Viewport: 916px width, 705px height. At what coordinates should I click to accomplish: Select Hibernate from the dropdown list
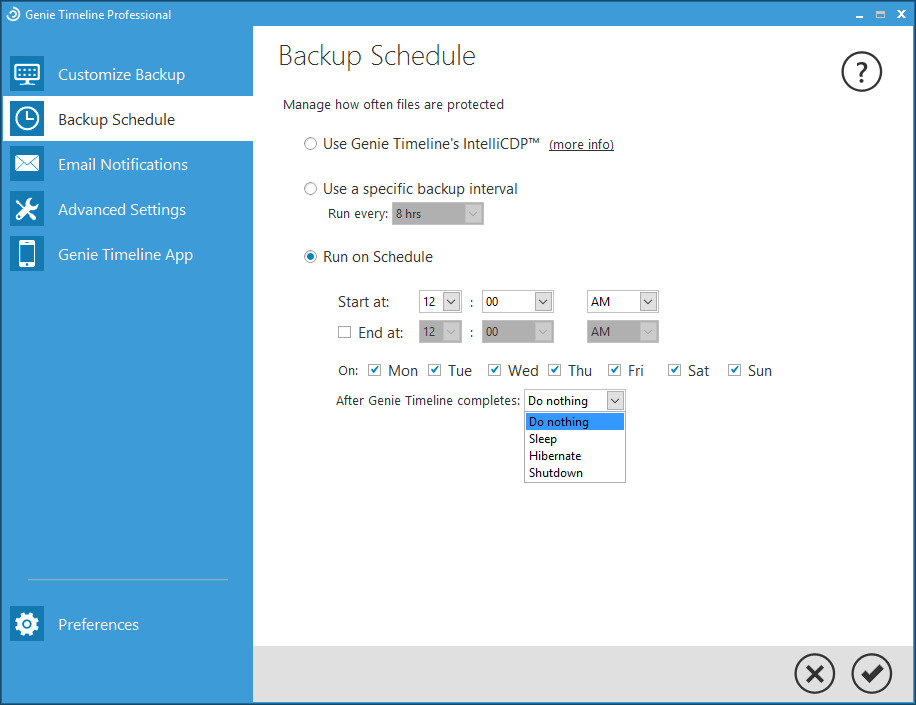(x=555, y=456)
